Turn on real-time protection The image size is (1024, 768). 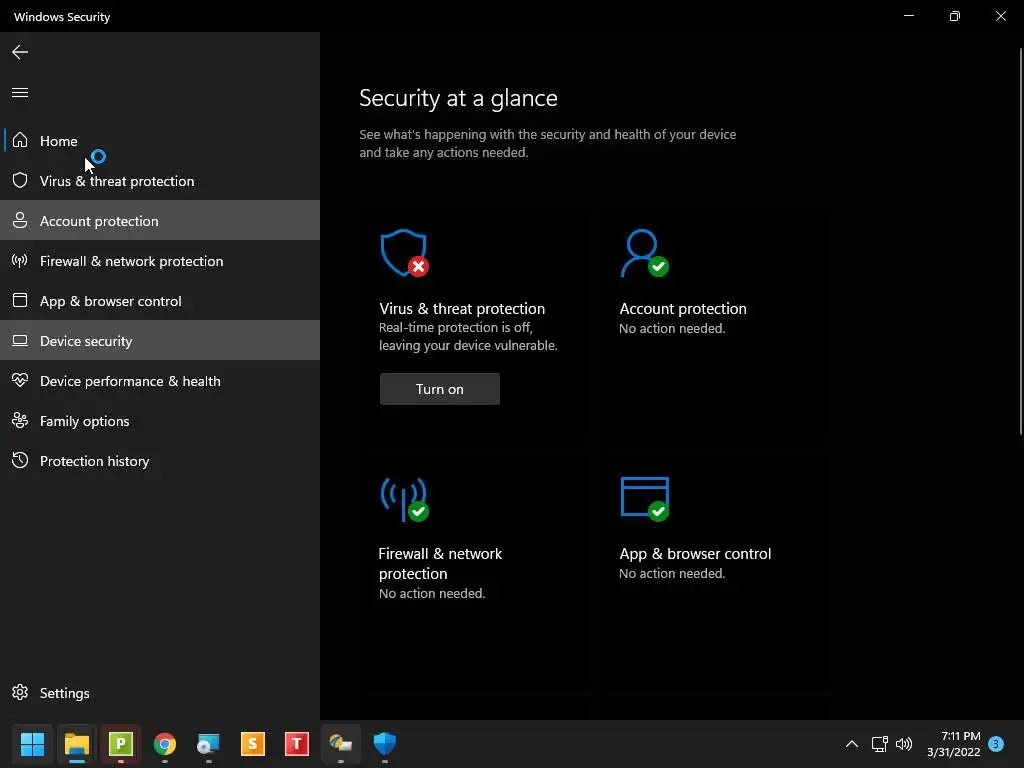coord(440,389)
